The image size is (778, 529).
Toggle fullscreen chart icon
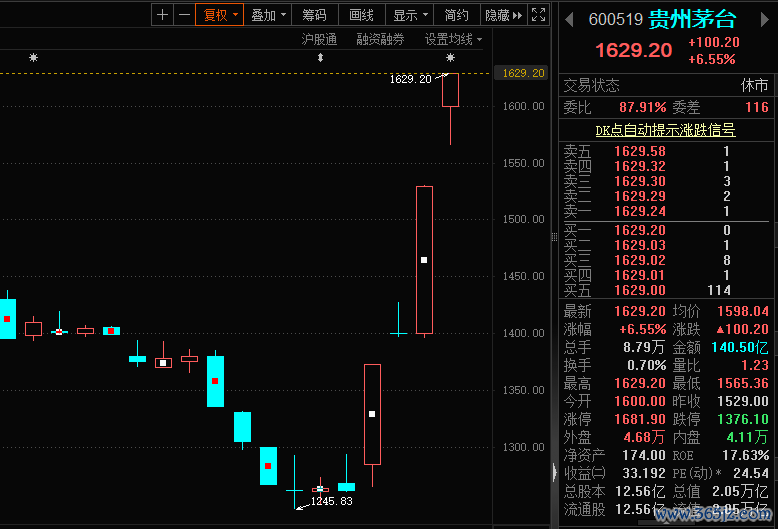(x=538, y=15)
